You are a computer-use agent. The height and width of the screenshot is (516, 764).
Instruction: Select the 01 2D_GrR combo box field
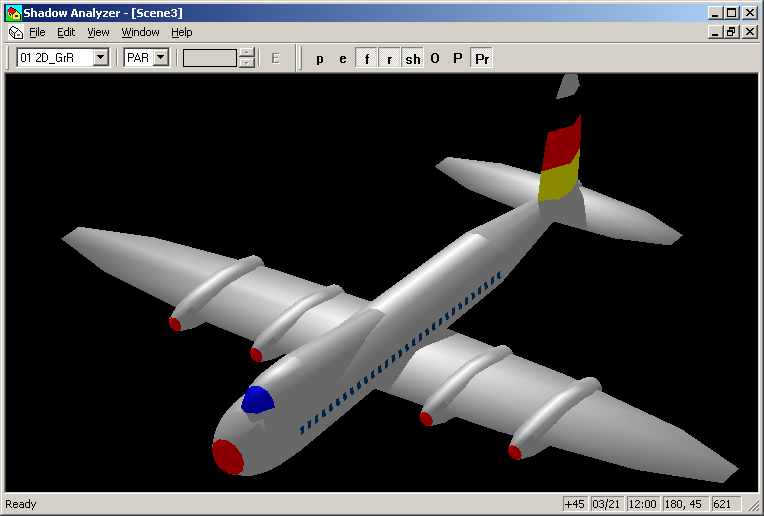click(62, 57)
